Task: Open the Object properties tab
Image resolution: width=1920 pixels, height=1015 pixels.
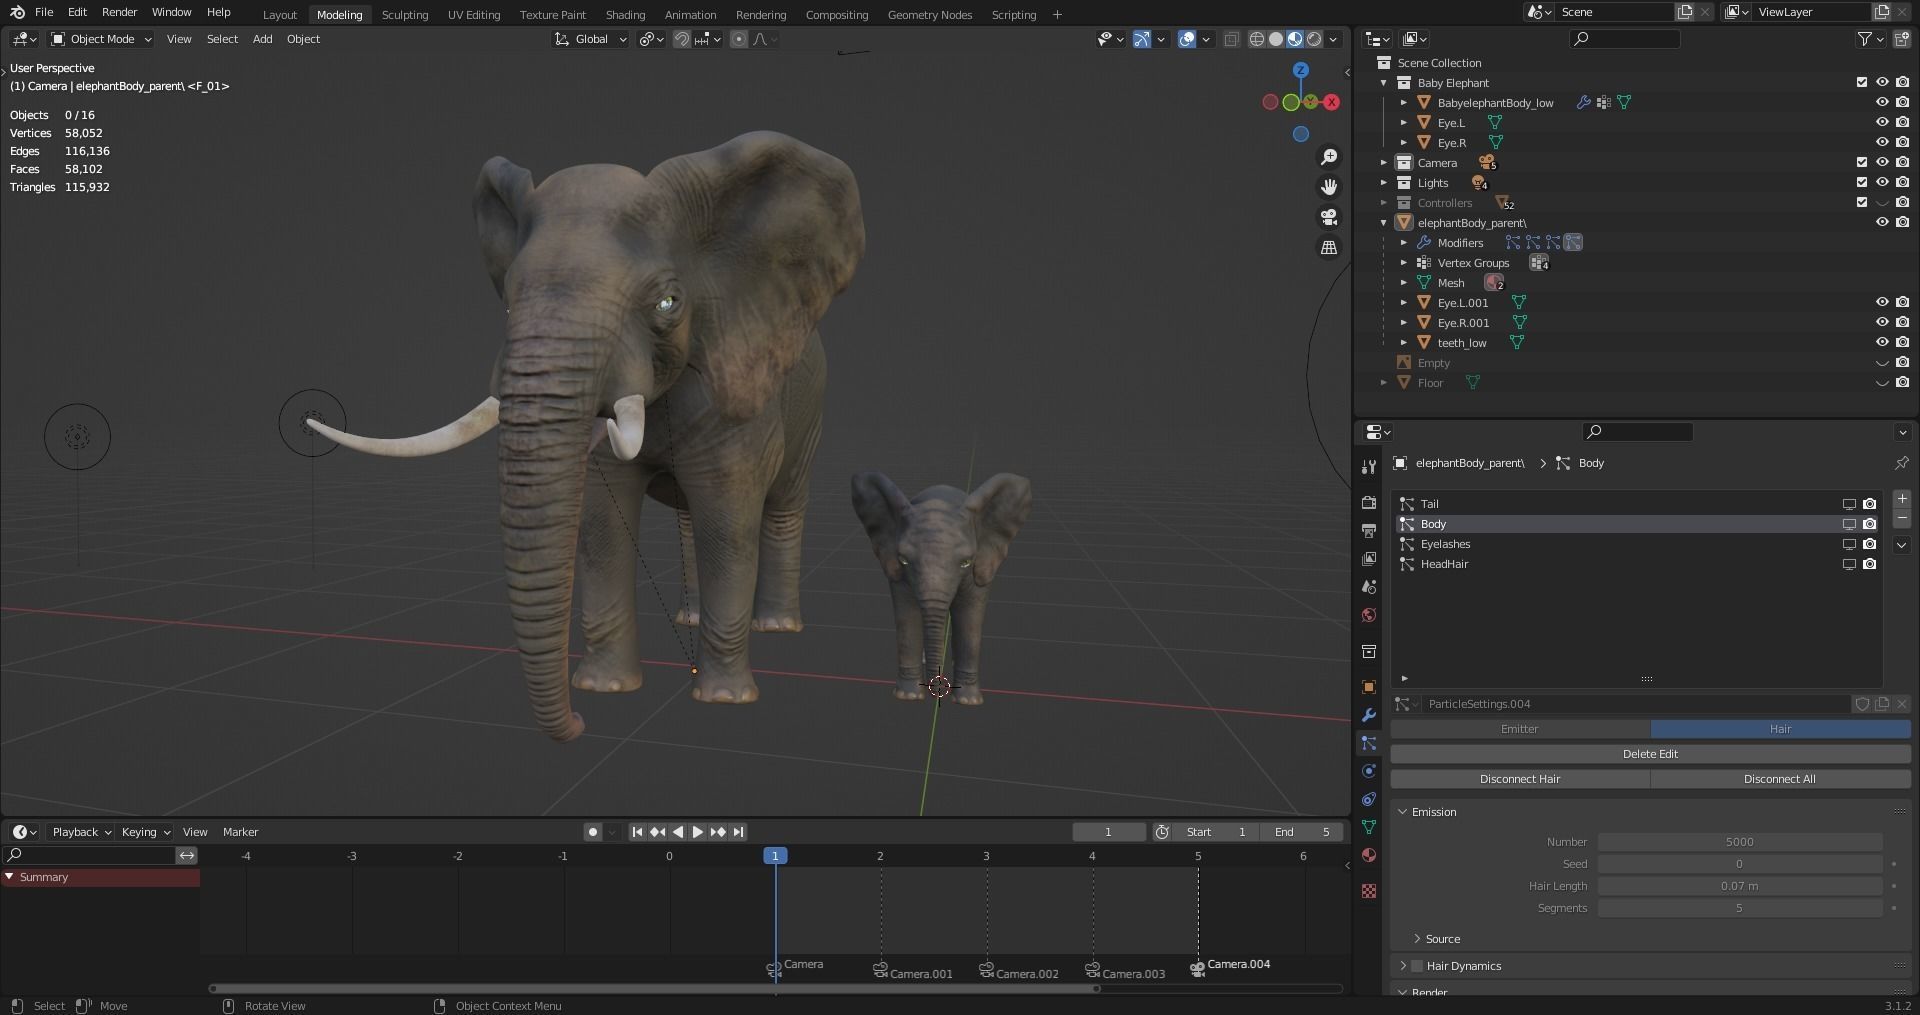Action: coord(1369,687)
